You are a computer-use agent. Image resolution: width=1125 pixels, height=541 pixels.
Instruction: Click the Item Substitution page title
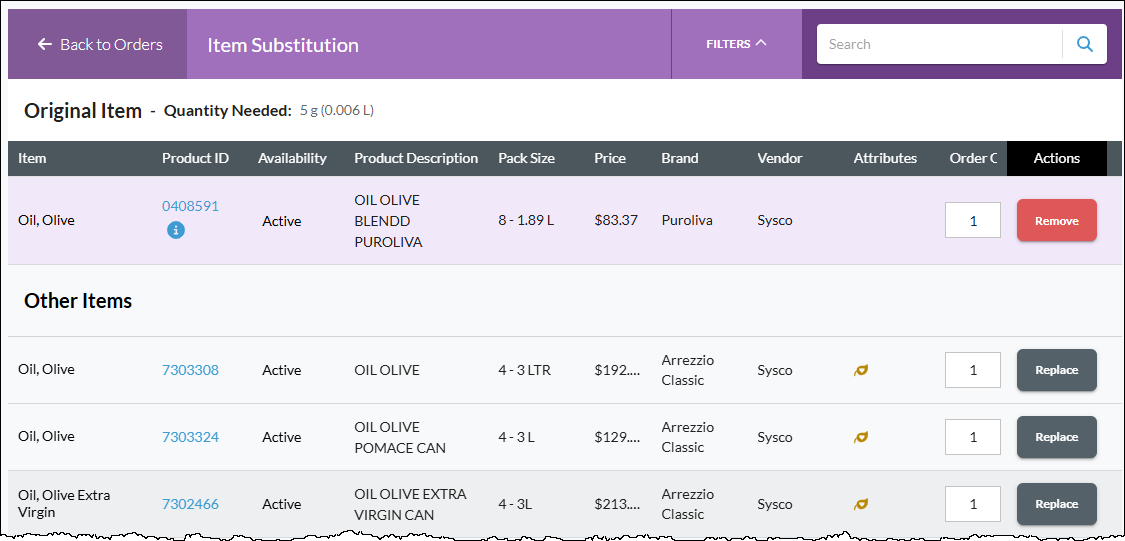click(283, 45)
